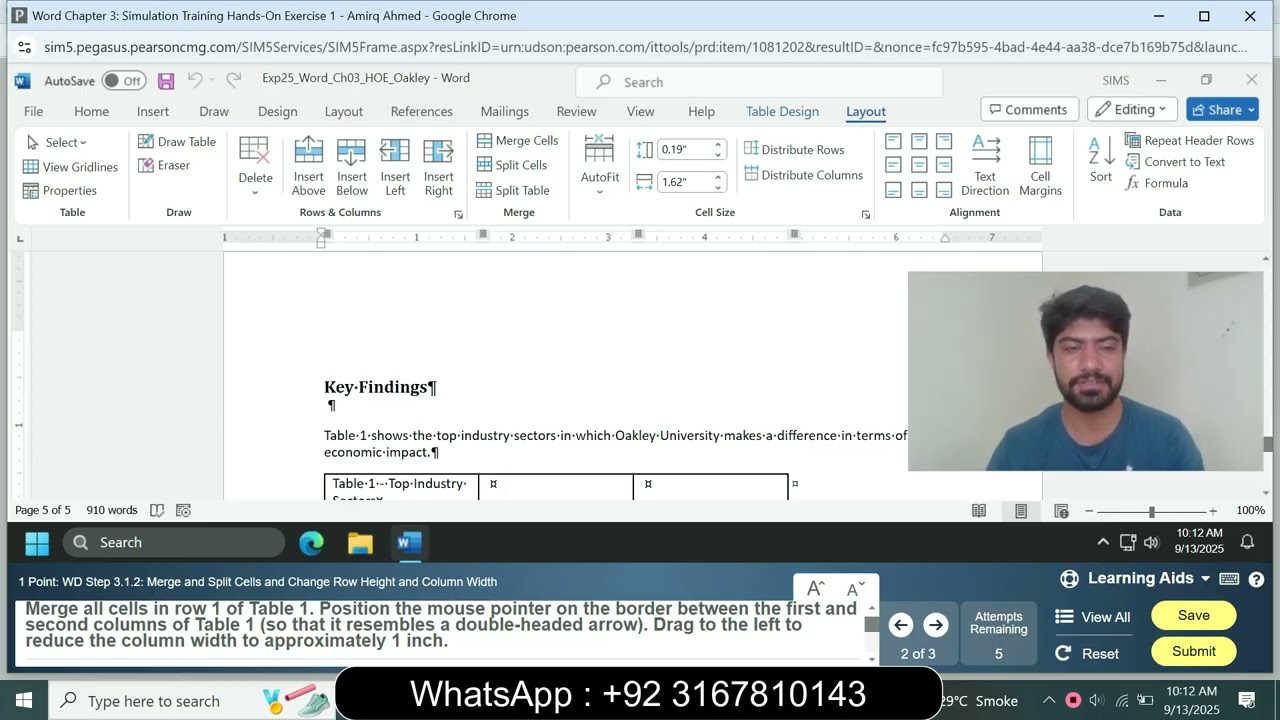This screenshot has height=720, width=1280.
Task: Open the Comments pane
Action: (x=1029, y=110)
